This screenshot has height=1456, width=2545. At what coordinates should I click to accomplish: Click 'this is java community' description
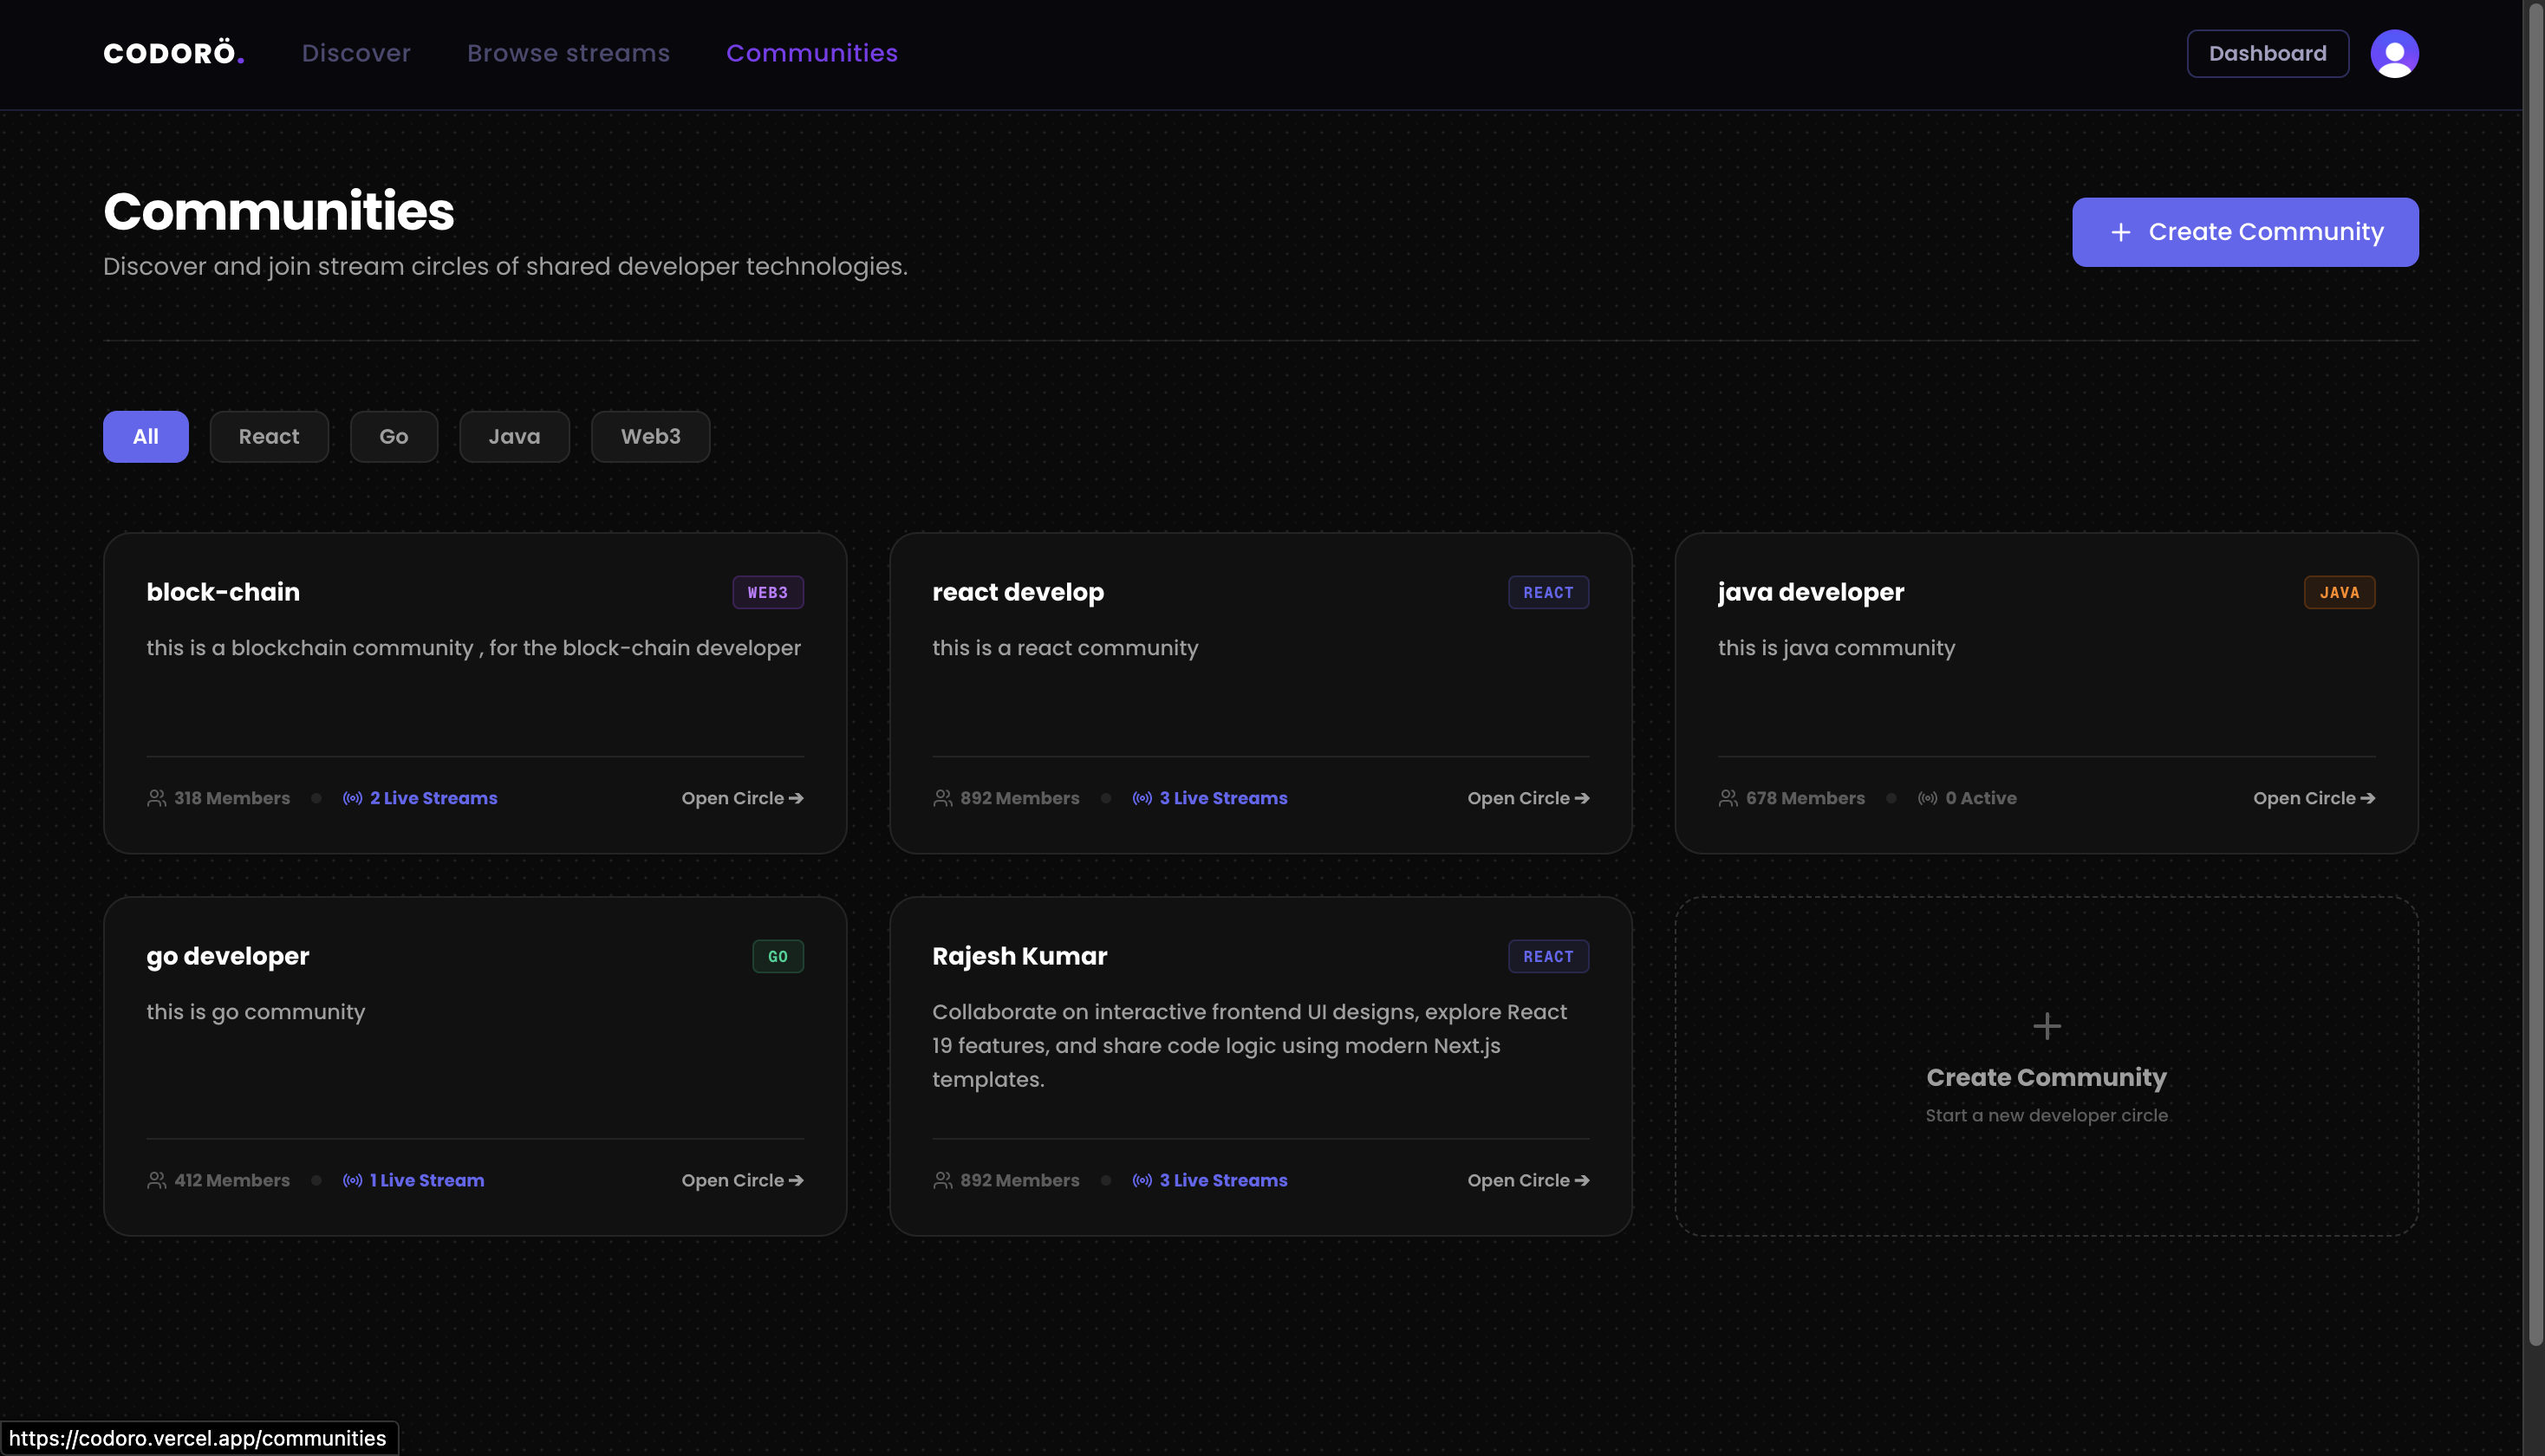pos(1836,648)
